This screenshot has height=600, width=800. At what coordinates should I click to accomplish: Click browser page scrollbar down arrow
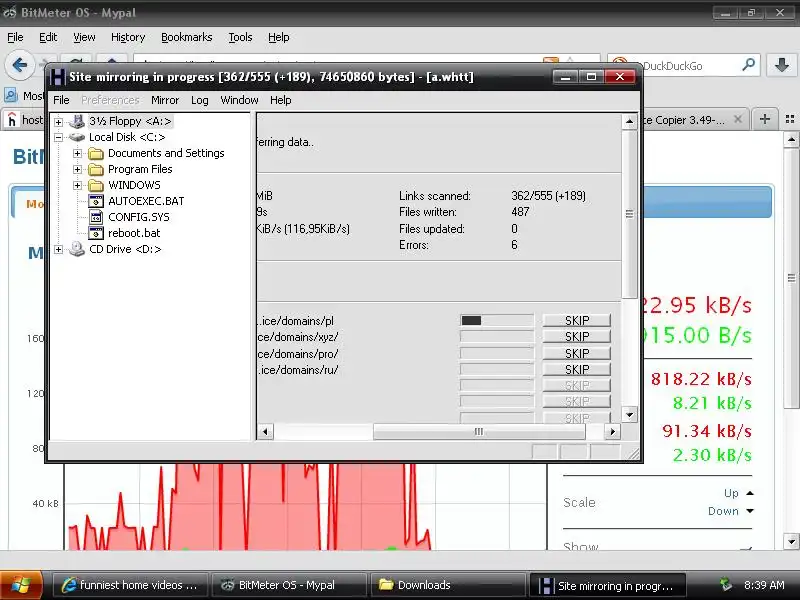(x=791, y=541)
